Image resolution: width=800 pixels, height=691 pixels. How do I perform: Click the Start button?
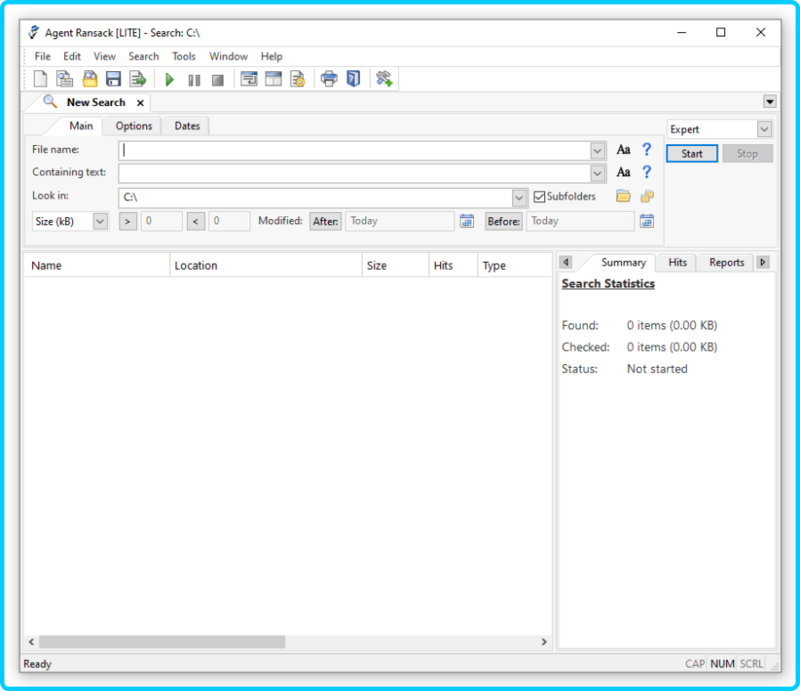click(x=692, y=154)
